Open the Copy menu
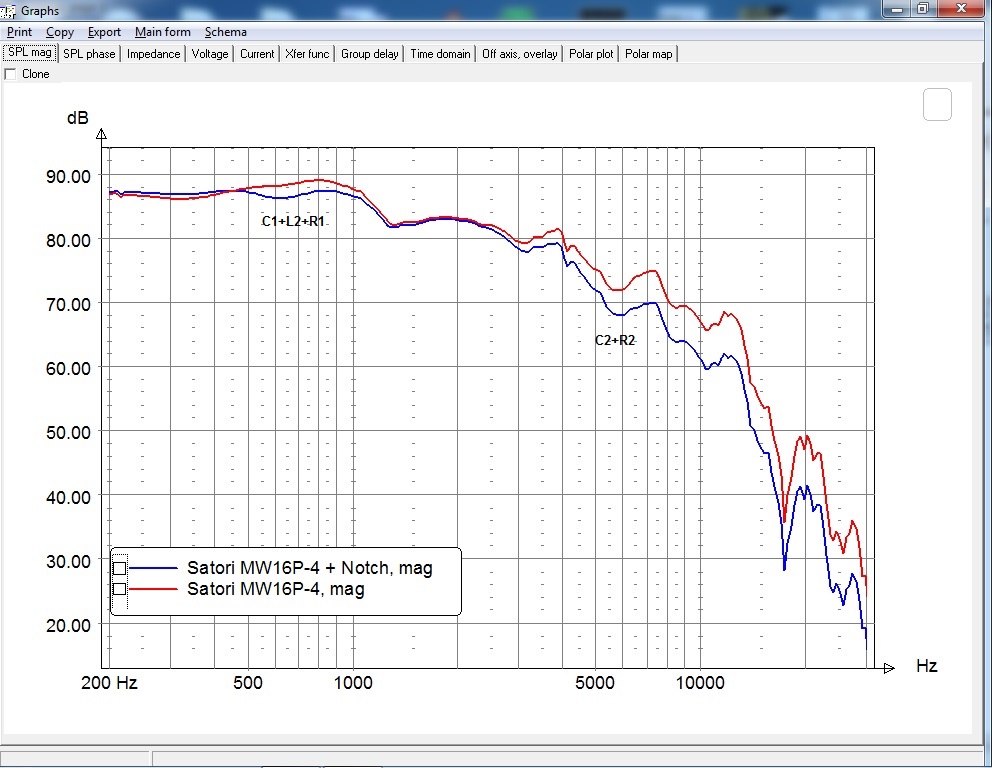Viewport: 992px width, 768px height. (x=59, y=32)
